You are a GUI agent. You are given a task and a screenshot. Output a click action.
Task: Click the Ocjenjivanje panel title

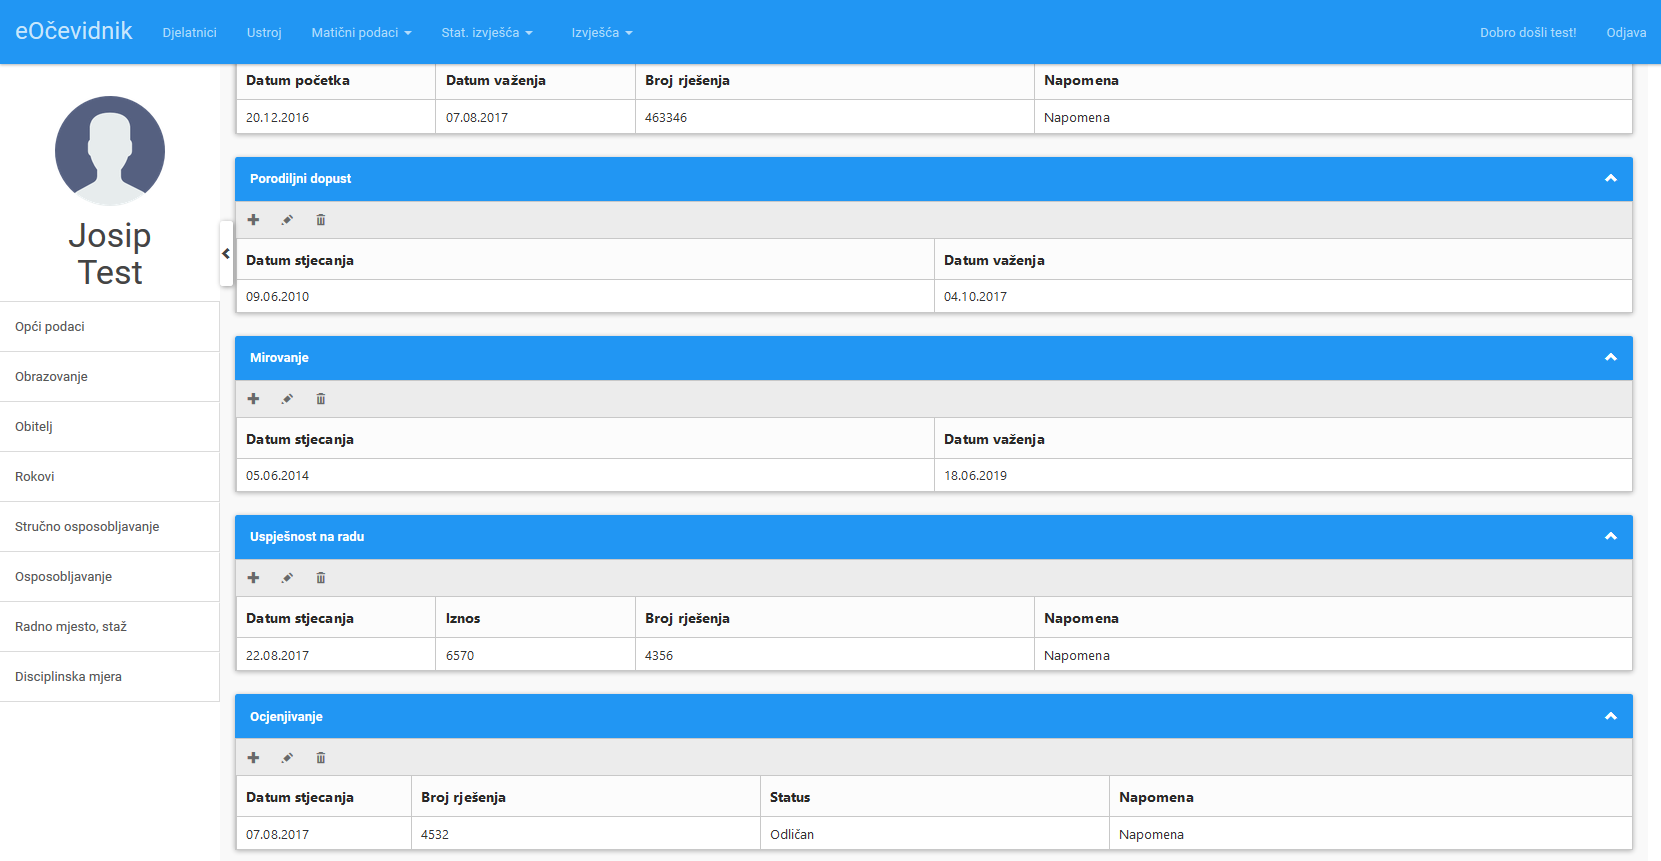point(286,717)
